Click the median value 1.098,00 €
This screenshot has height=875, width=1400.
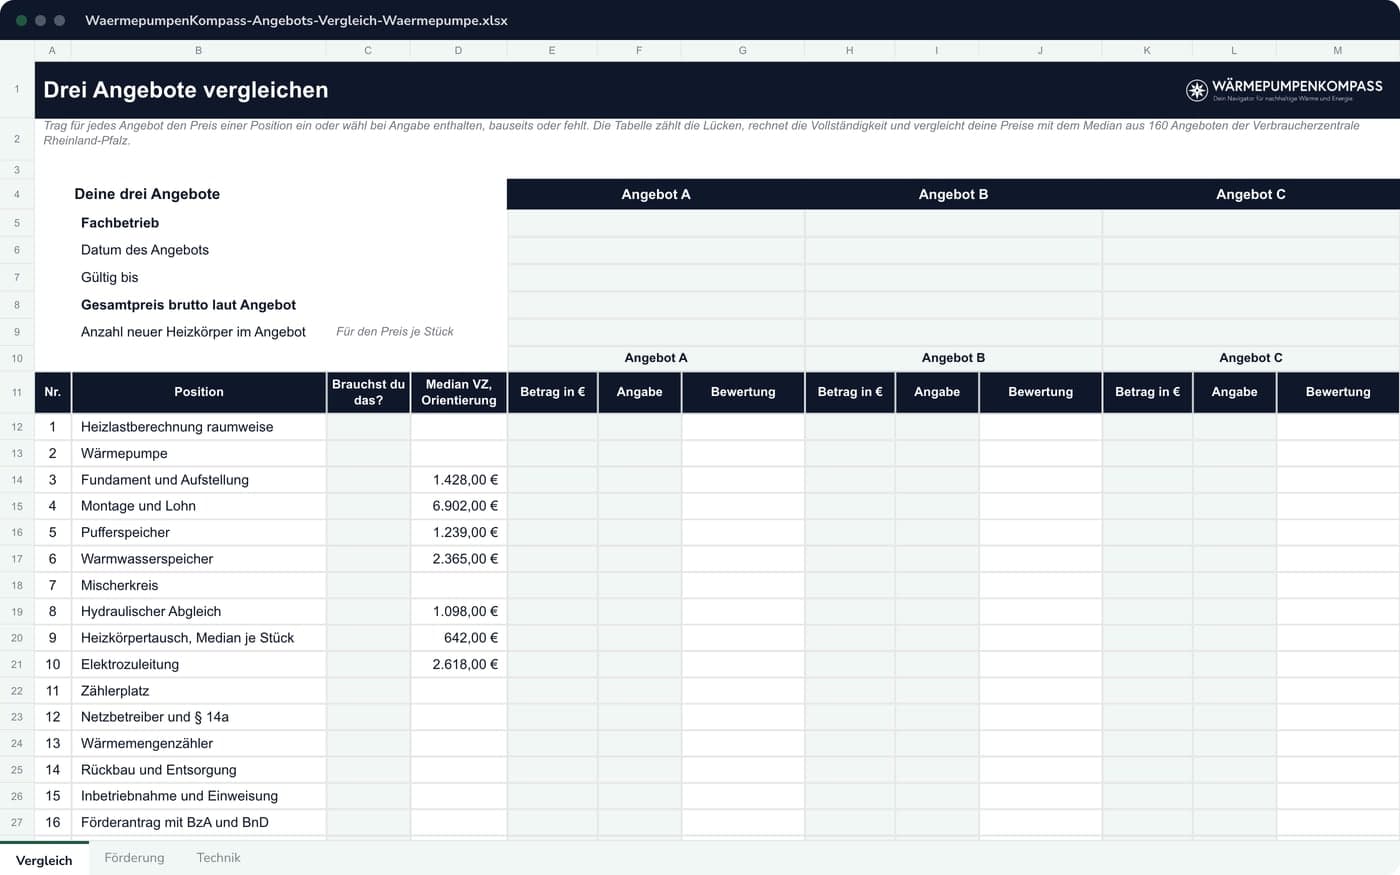459,611
